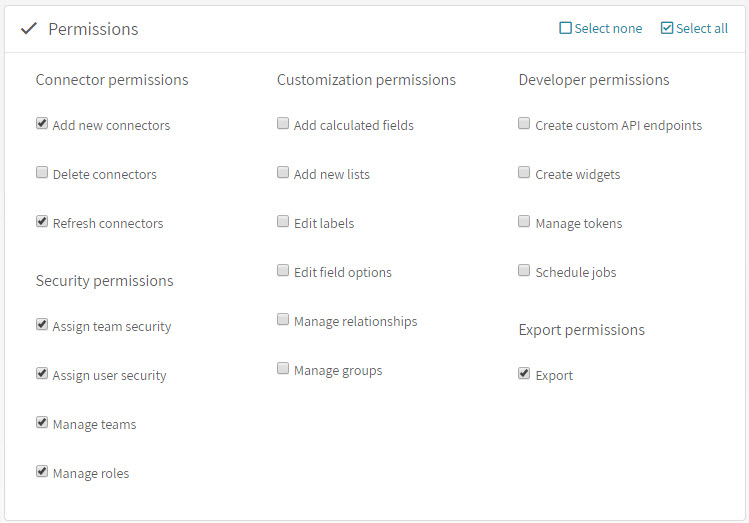Uncheck Assign user security
This screenshot has width=749, height=523.
click(42, 373)
